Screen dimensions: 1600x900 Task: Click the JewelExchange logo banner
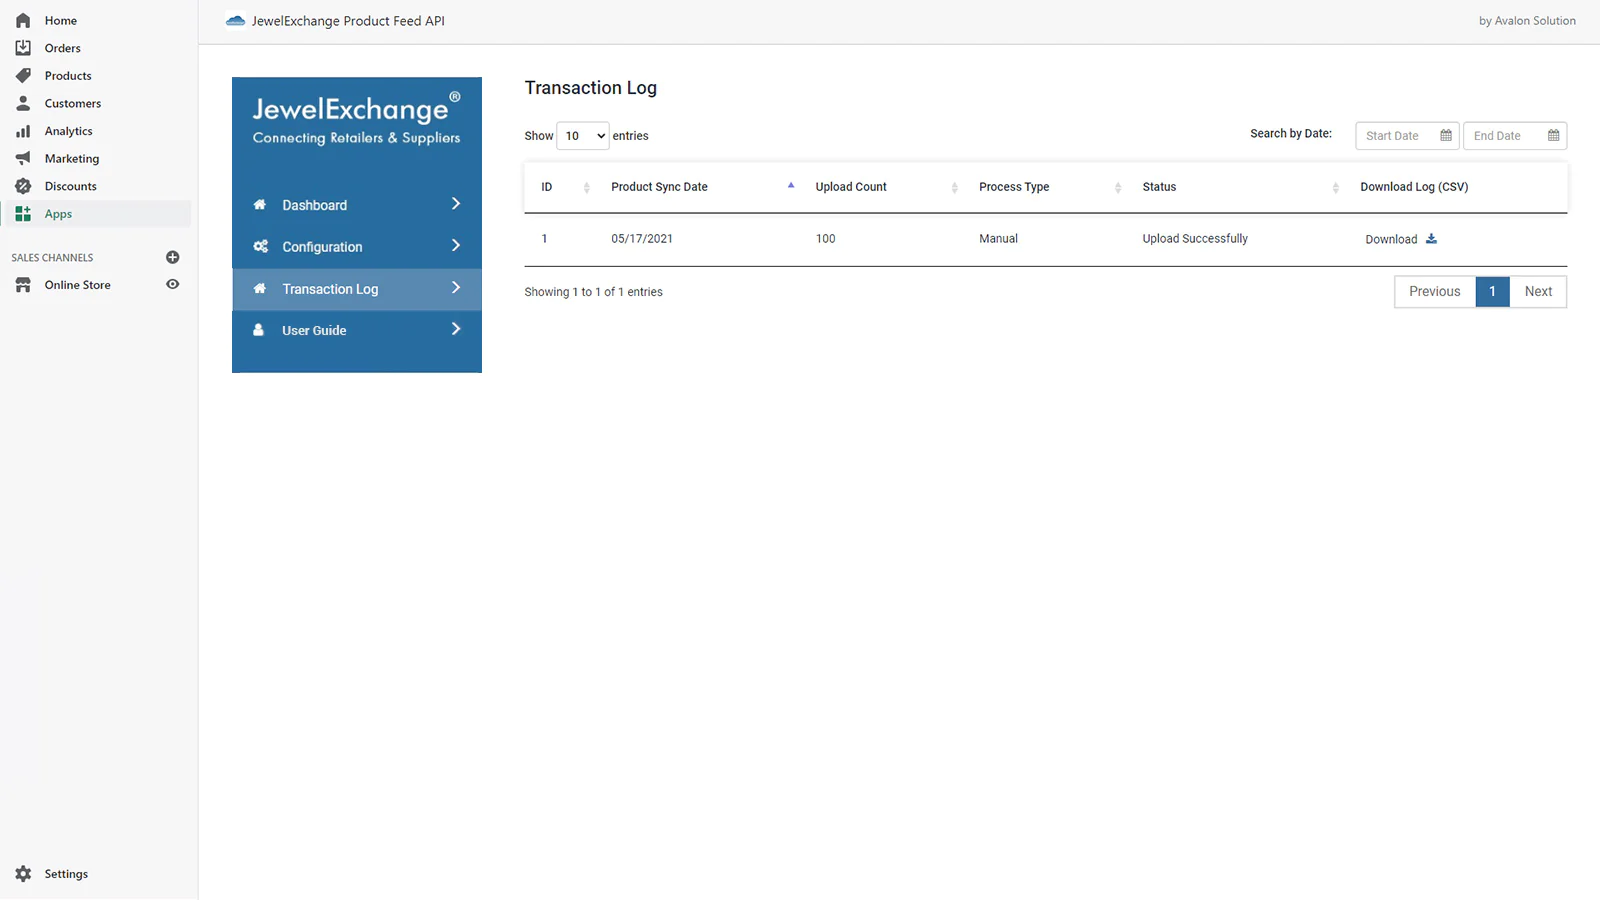pos(357,120)
